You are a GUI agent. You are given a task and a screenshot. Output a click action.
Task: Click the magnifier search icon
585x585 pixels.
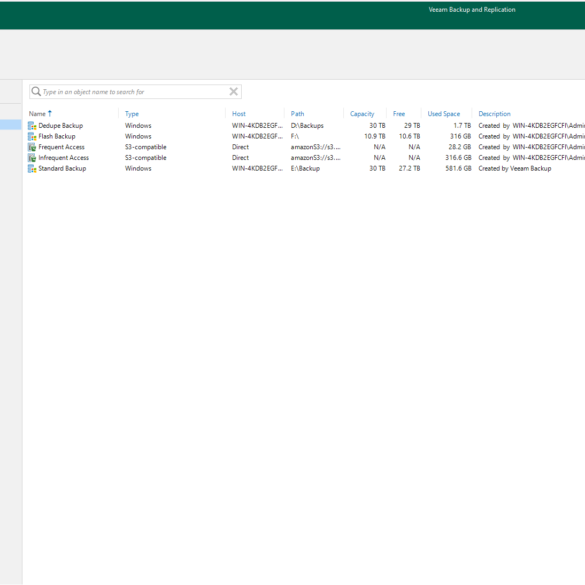point(36,91)
